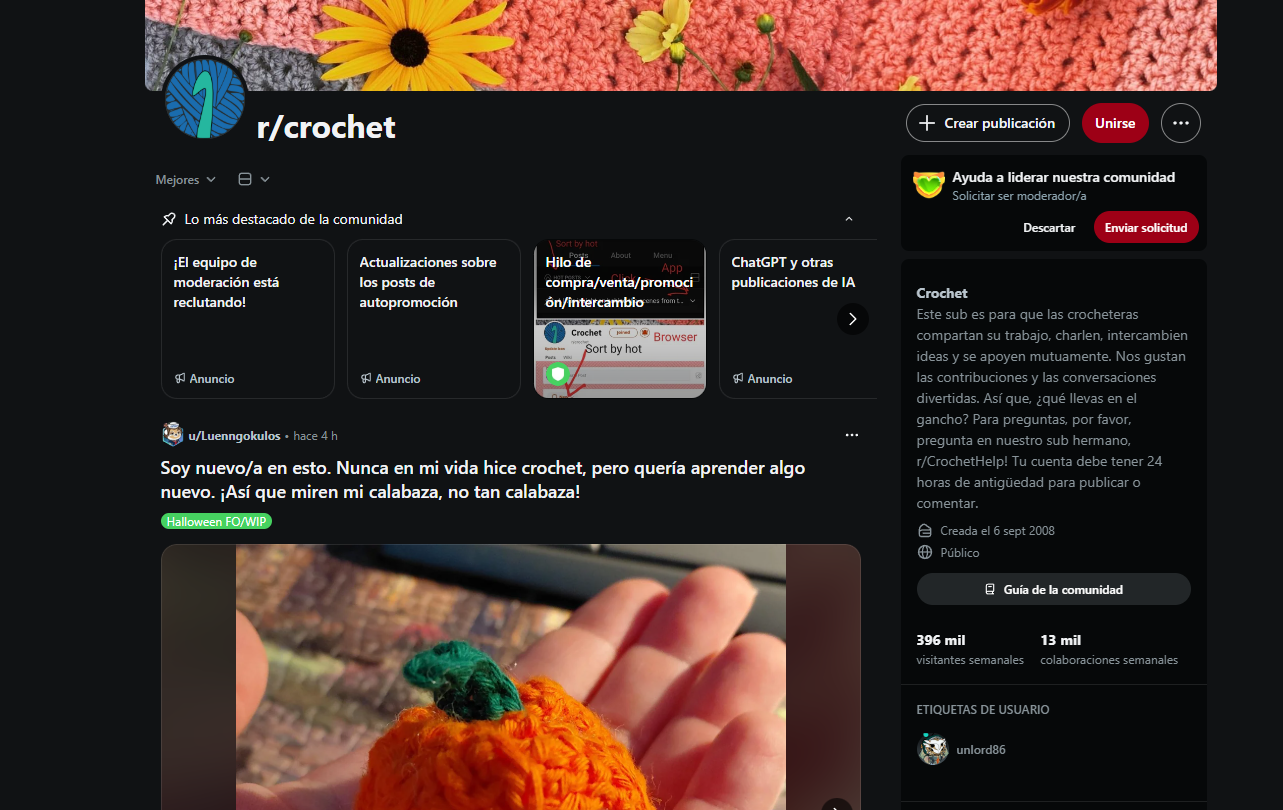Open the card view layout dropdown
The image size is (1283, 810).
point(254,180)
